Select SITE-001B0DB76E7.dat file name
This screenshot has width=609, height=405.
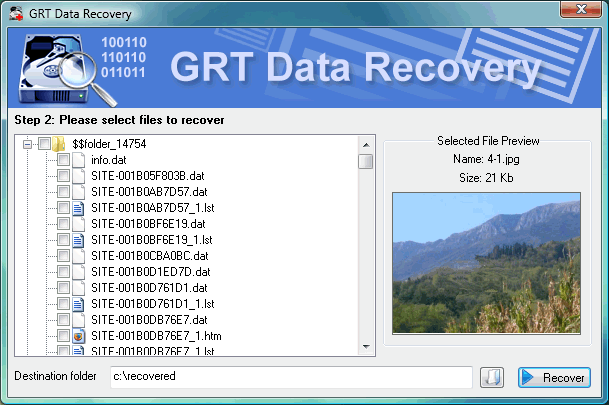click(x=149, y=320)
